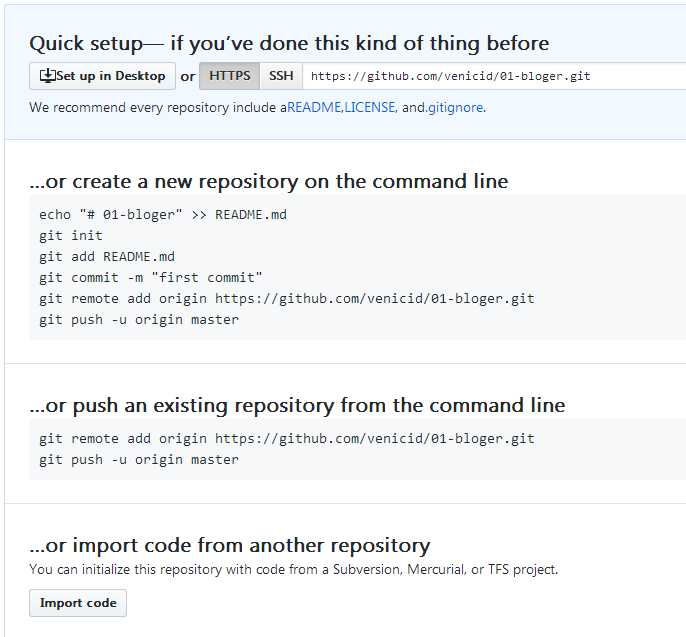Click git push line in push-existing block
Image resolution: width=686 pixels, height=637 pixels.
(139, 460)
